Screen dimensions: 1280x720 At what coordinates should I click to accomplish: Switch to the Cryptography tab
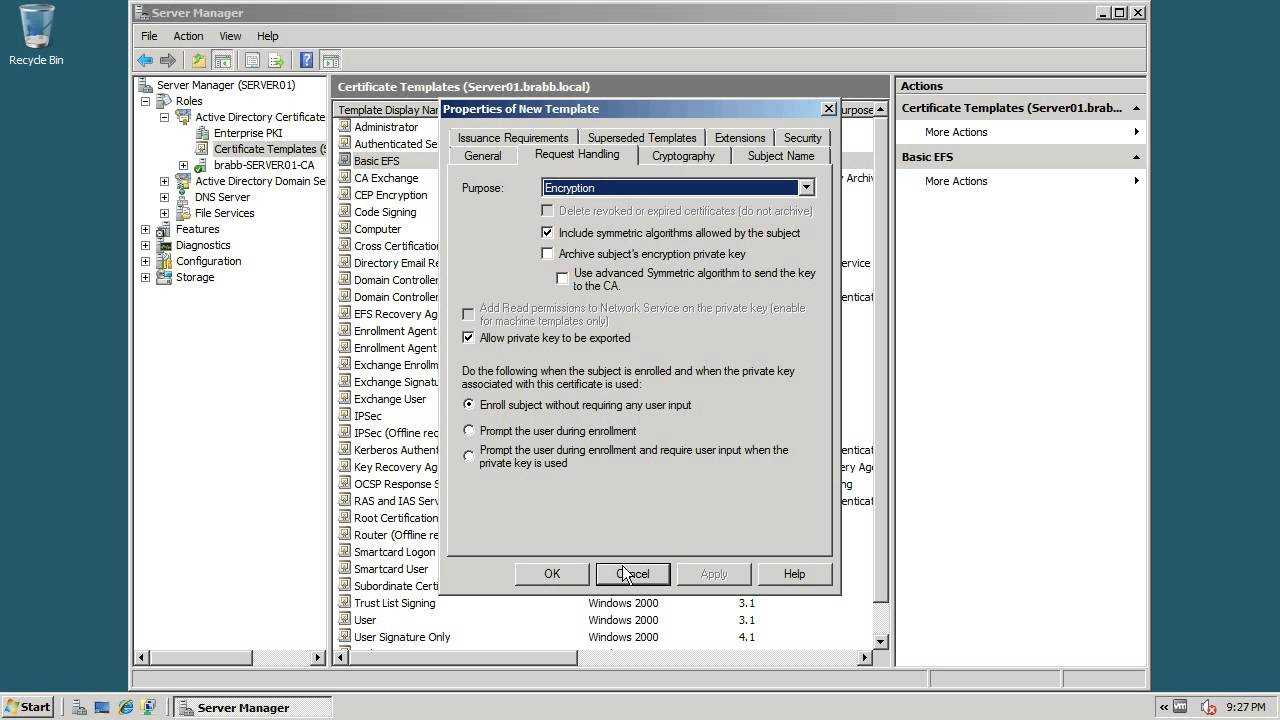click(683, 156)
